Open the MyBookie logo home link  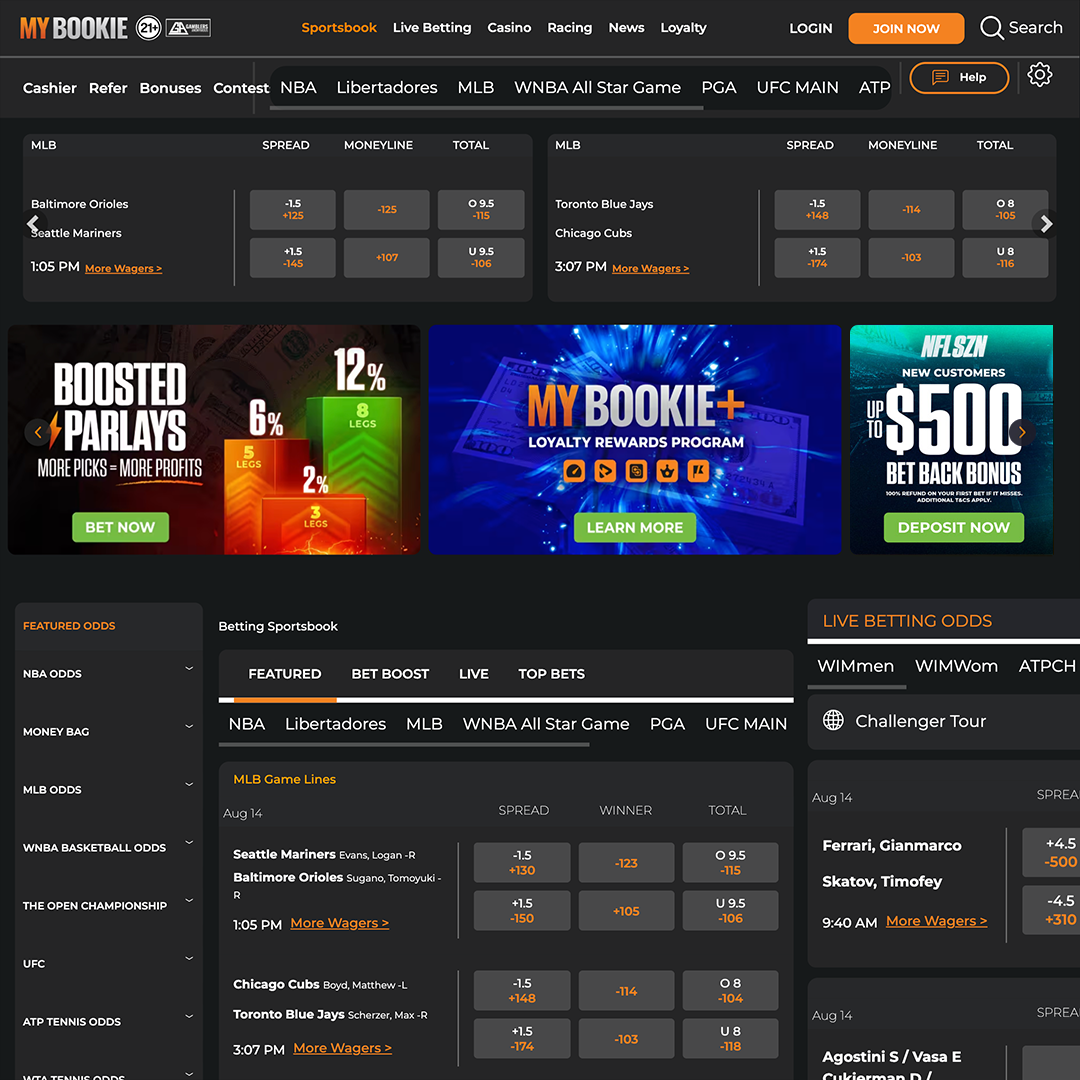[74, 28]
